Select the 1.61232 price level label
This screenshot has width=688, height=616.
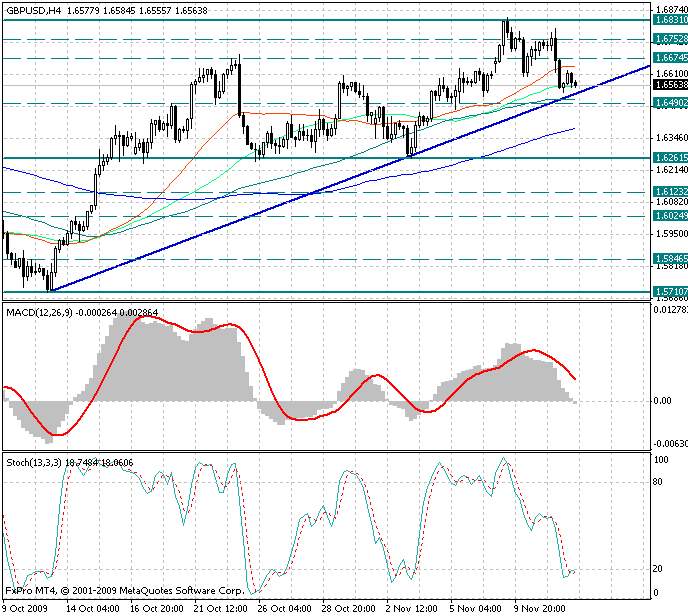[x=670, y=192]
